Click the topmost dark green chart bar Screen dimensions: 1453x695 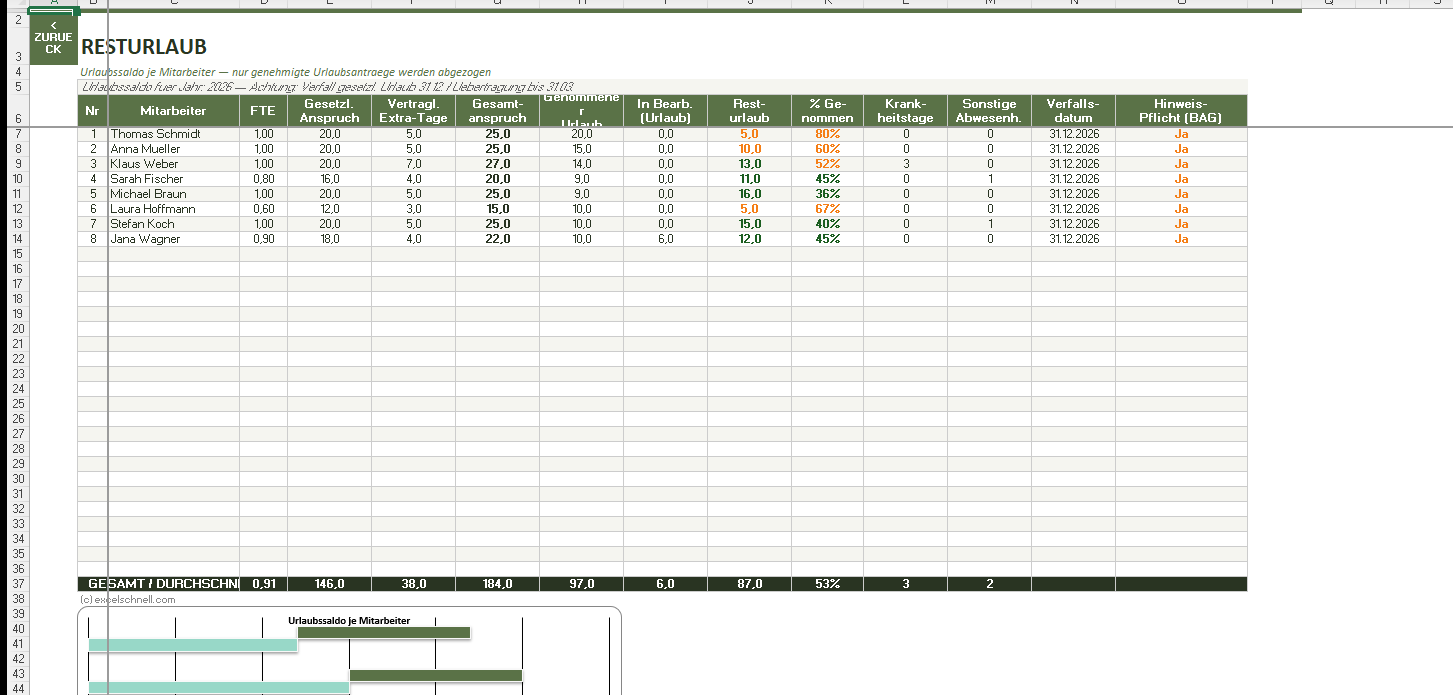[384, 633]
